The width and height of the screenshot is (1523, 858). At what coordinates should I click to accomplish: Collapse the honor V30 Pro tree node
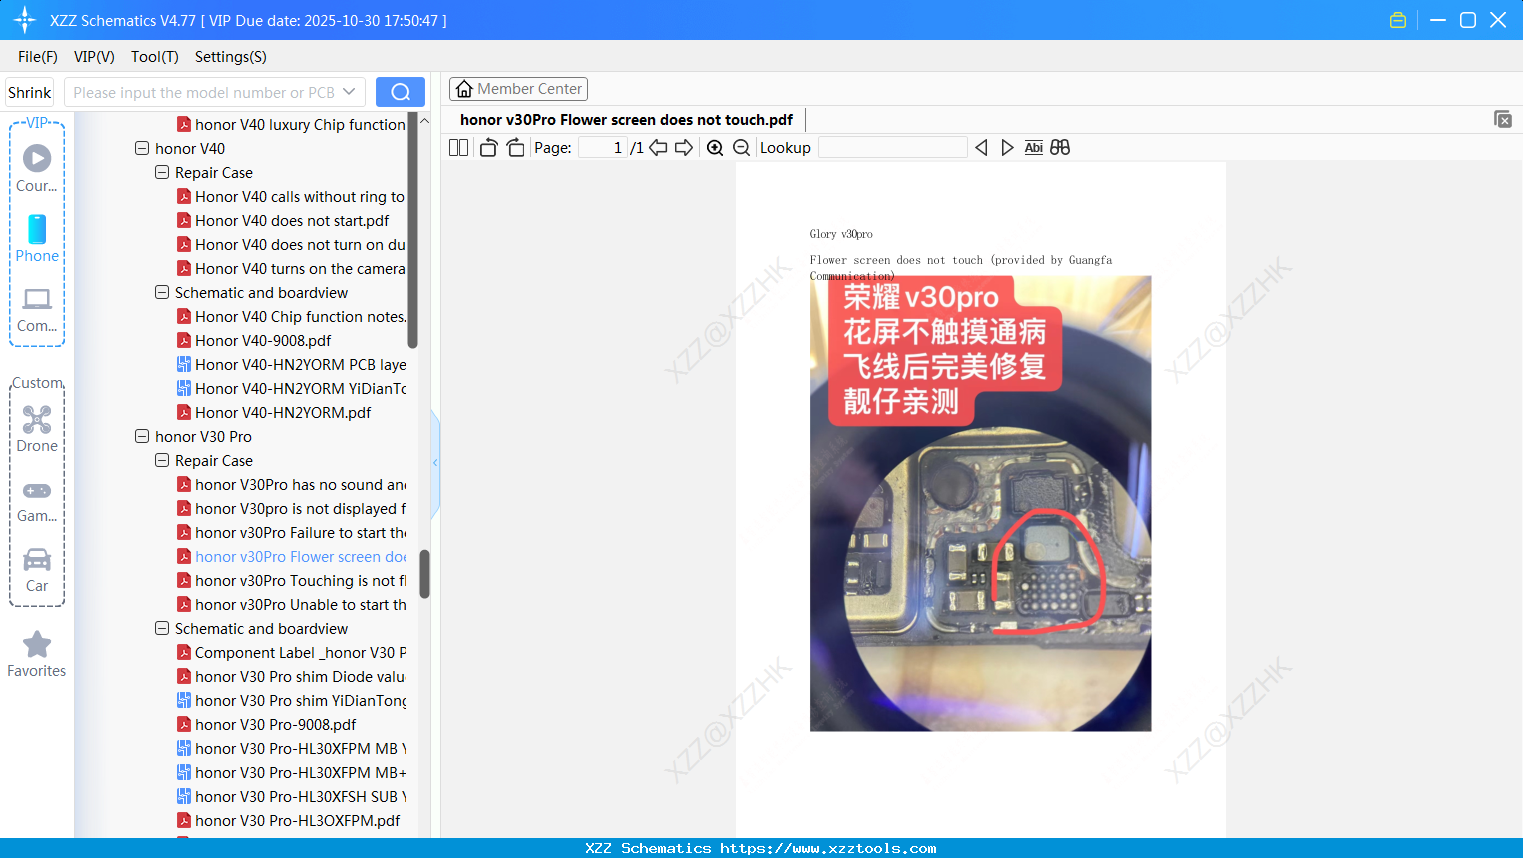[142, 436]
